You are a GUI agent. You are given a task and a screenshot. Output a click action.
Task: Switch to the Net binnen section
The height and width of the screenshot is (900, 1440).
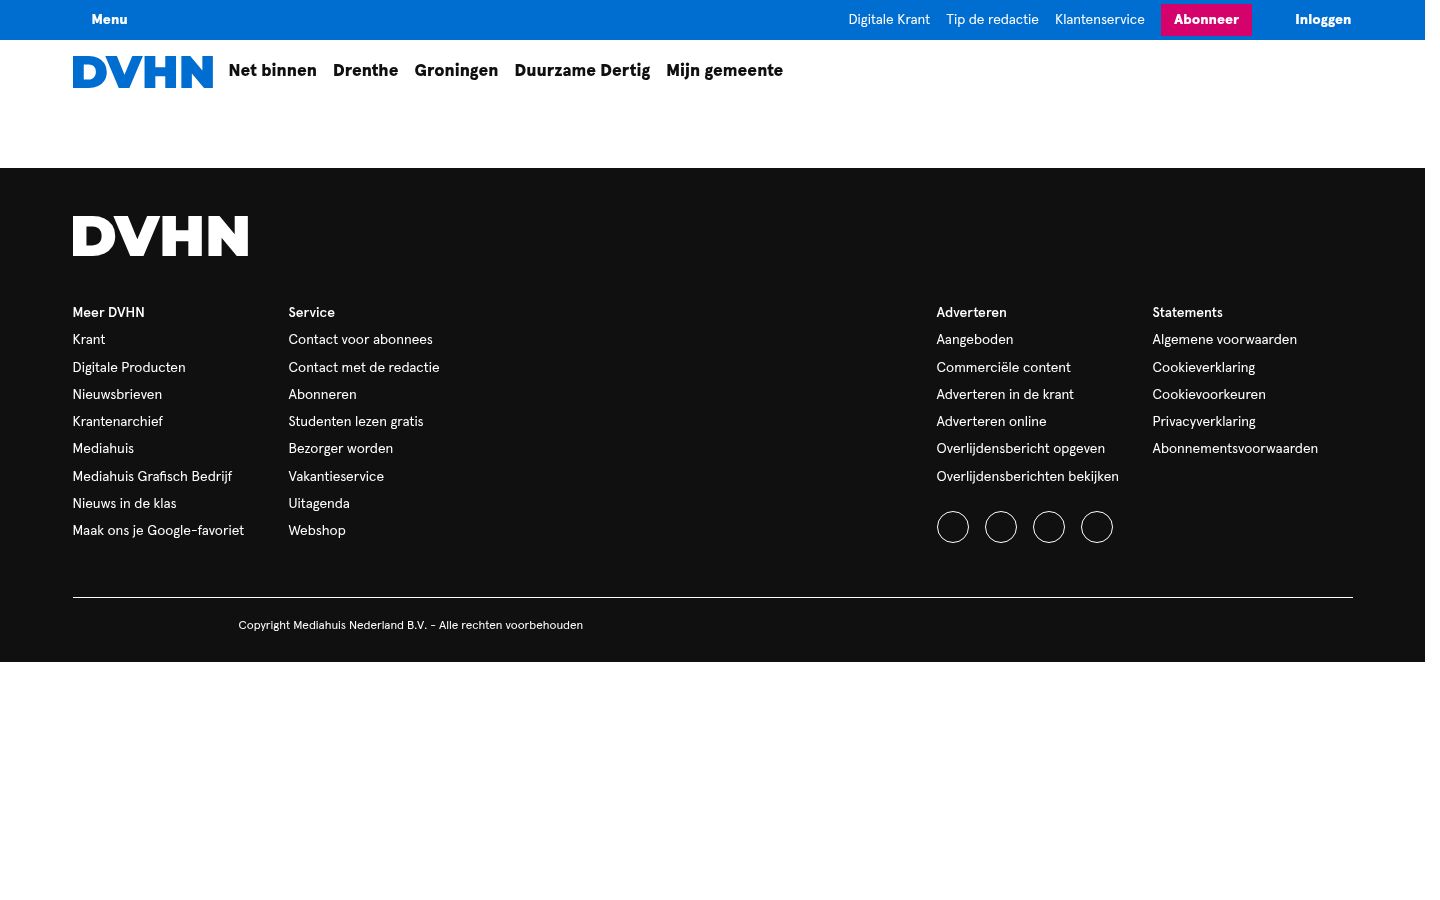tap(273, 71)
